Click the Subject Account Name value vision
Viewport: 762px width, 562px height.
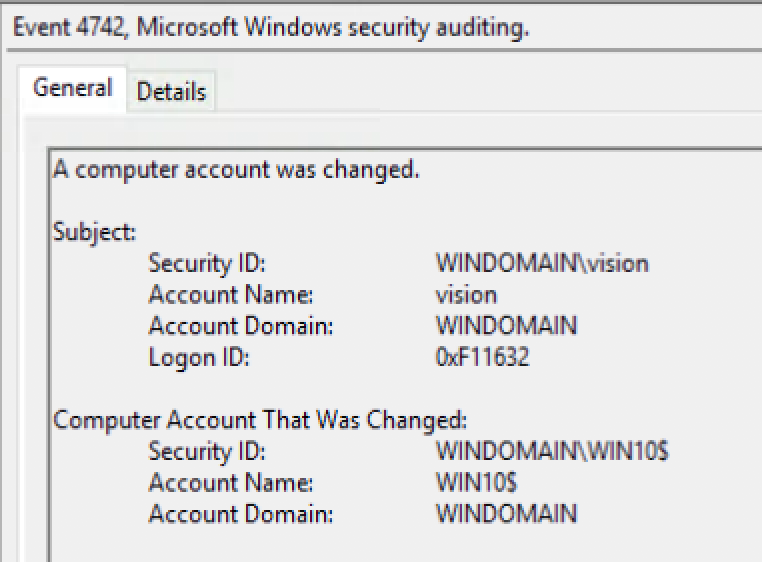click(467, 295)
